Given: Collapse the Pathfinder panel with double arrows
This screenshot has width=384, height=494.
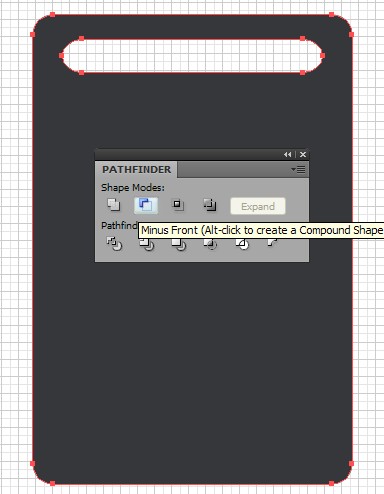Looking at the screenshot, I should pos(288,154).
